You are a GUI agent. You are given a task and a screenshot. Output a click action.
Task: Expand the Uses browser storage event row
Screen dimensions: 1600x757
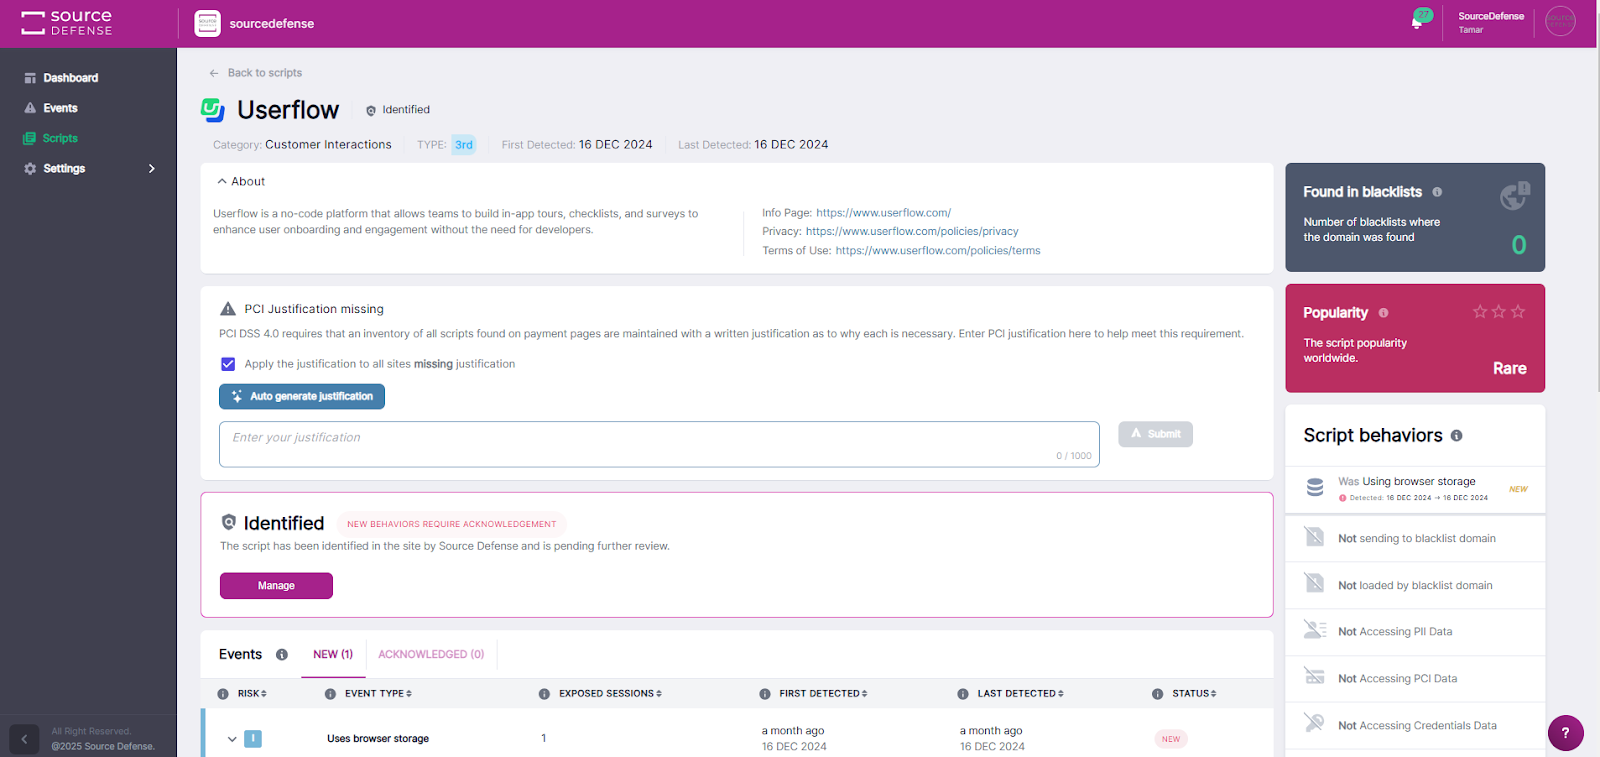coord(232,740)
